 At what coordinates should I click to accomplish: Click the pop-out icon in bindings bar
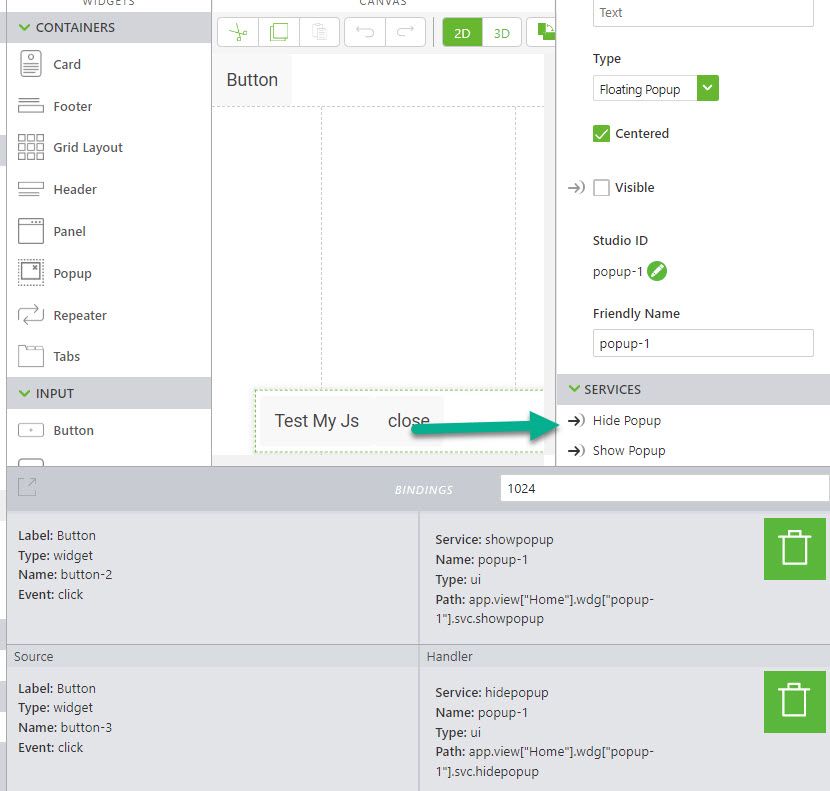(28, 486)
